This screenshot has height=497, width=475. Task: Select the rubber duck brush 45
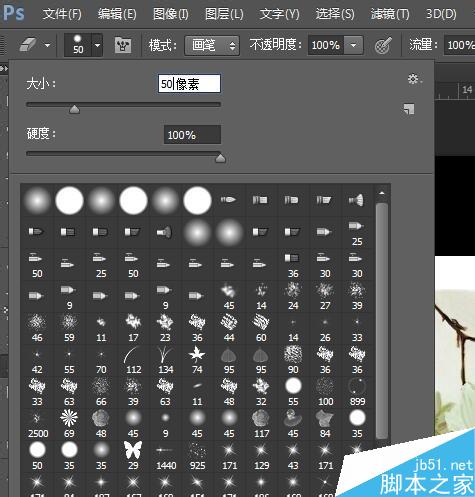coord(293,423)
